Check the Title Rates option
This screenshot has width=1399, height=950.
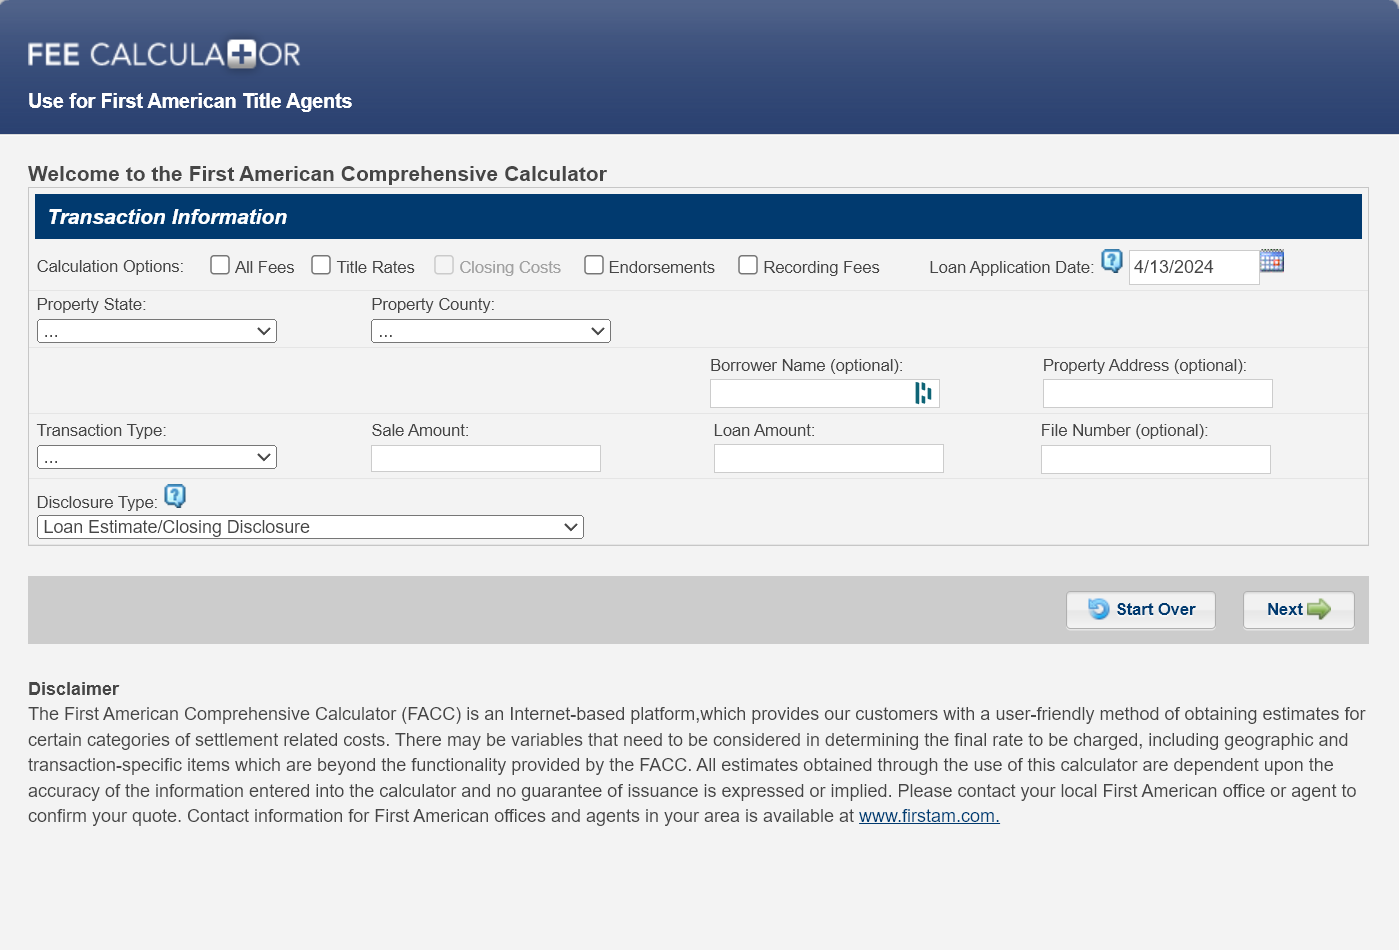(x=321, y=265)
